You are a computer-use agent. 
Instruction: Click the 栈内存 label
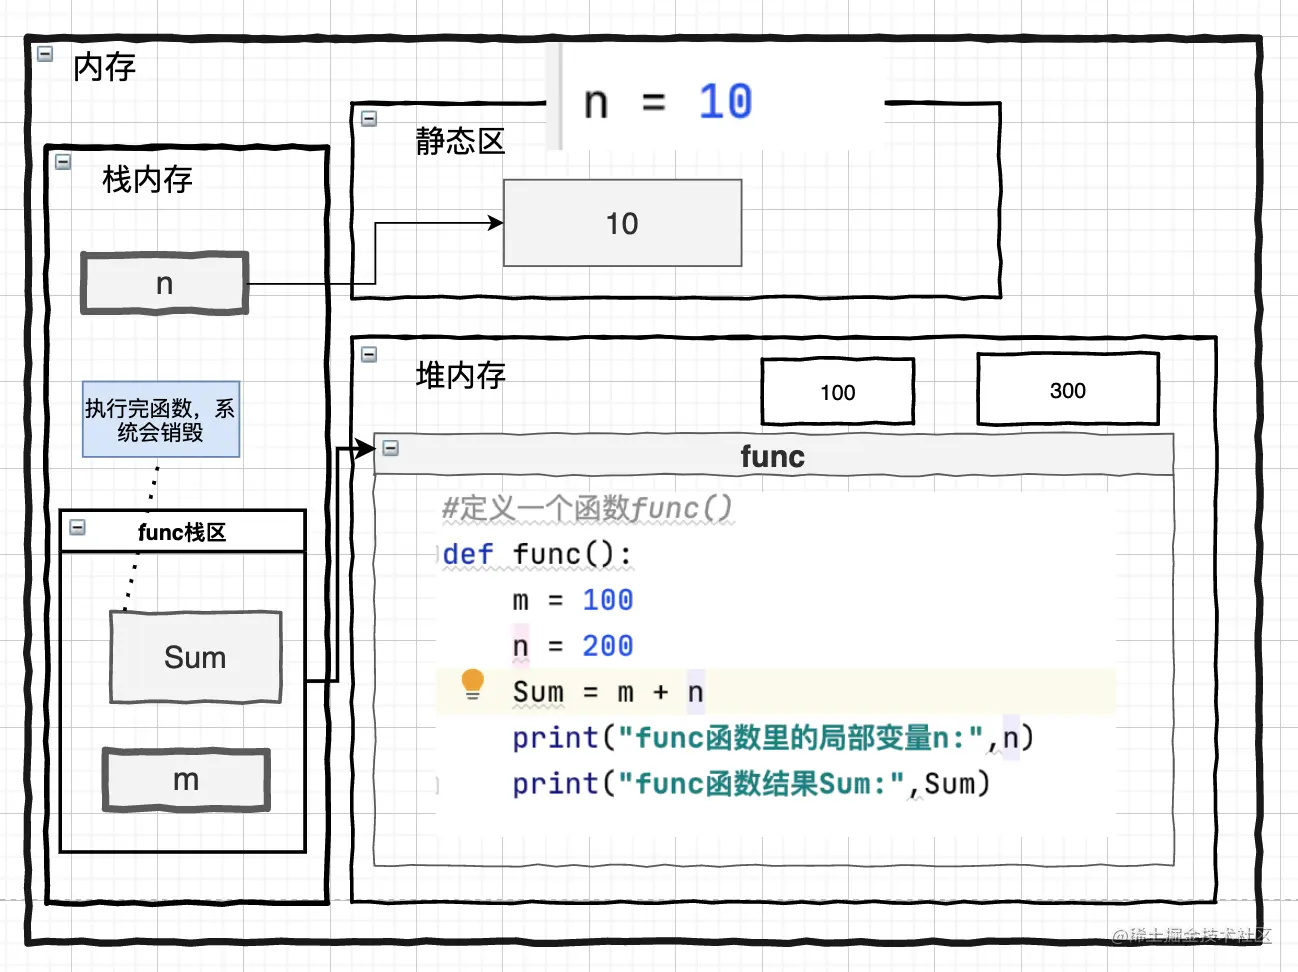tap(147, 180)
